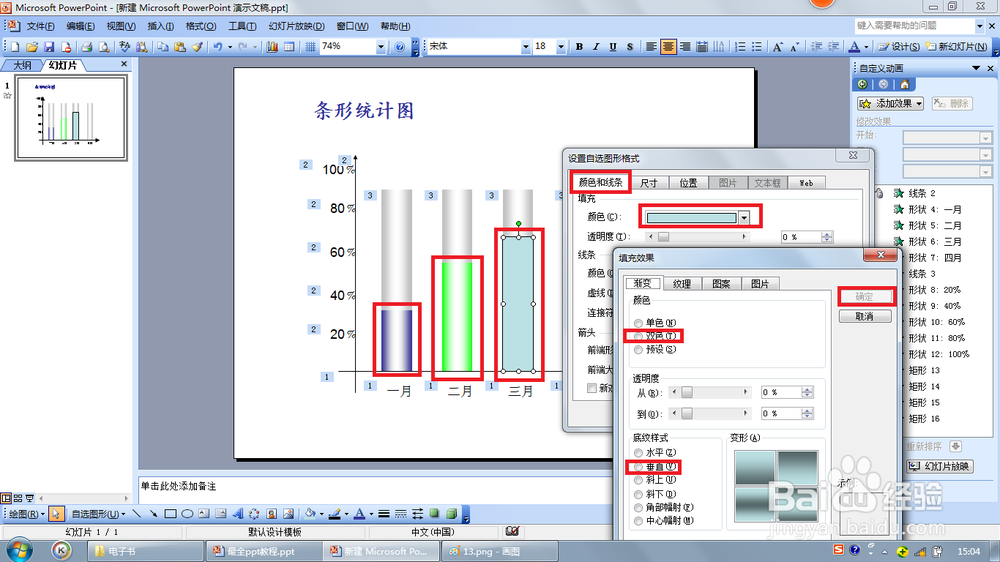1000x562 pixels.
Task: Select the 预设 (preset) radio button
Action: point(638,350)
